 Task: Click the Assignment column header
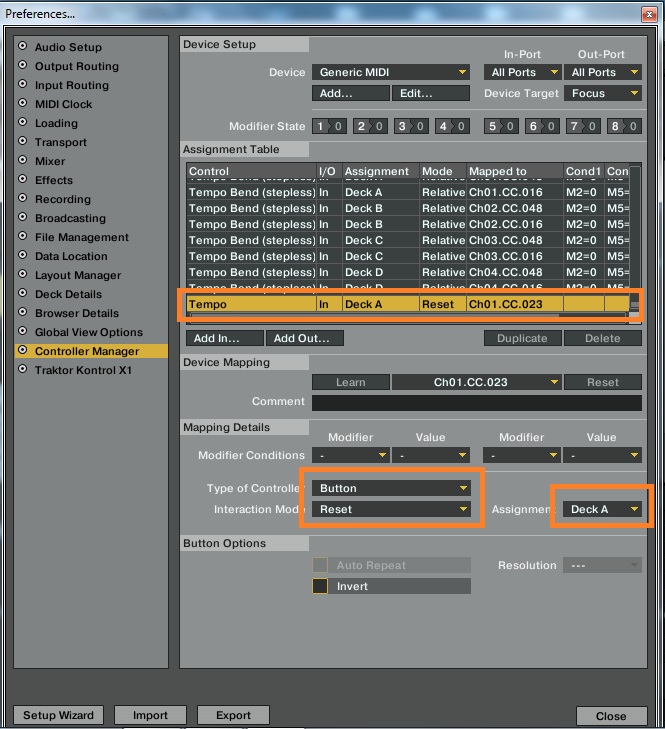pos(381,171)
